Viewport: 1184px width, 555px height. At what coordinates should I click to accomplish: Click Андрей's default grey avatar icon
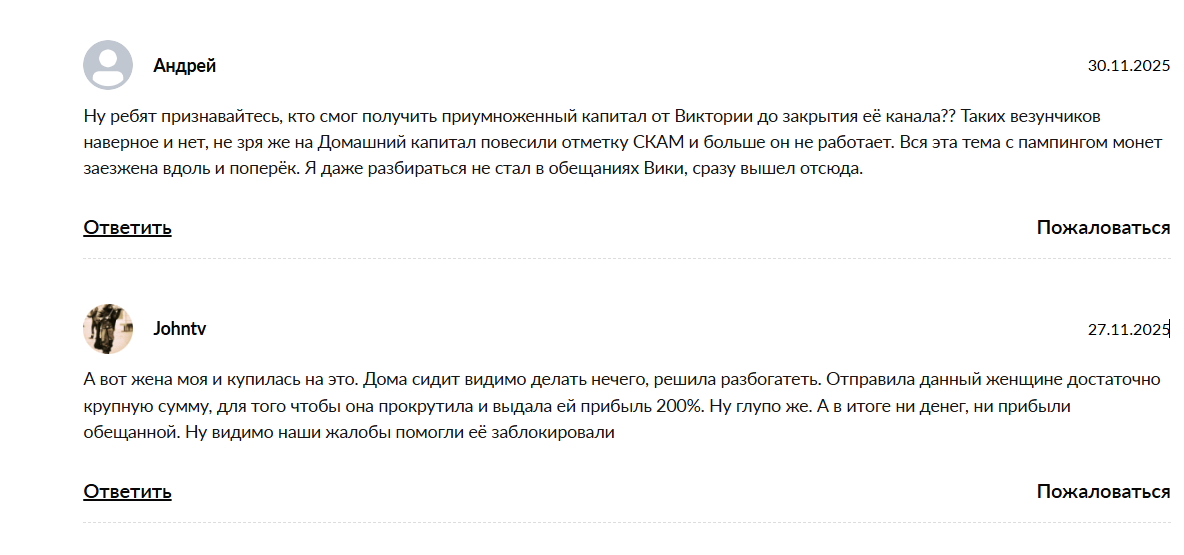point(108,65)
